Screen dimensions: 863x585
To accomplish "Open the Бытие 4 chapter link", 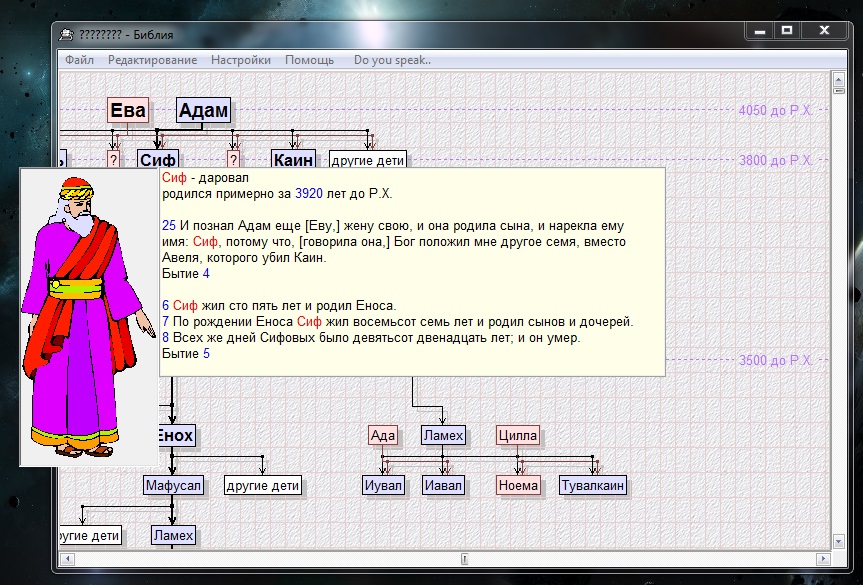I will pos(185,273).
